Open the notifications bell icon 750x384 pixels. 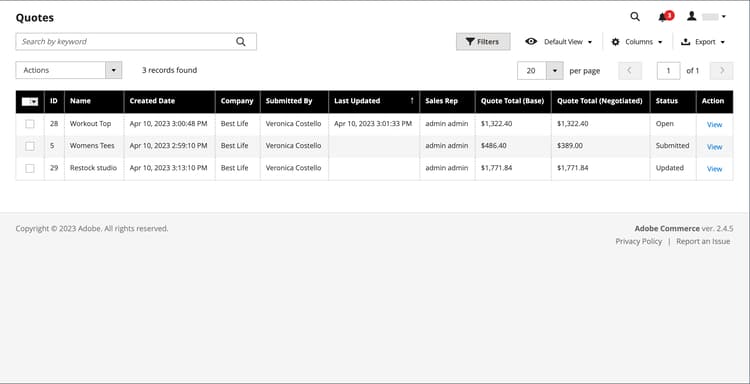pos(665,17)
